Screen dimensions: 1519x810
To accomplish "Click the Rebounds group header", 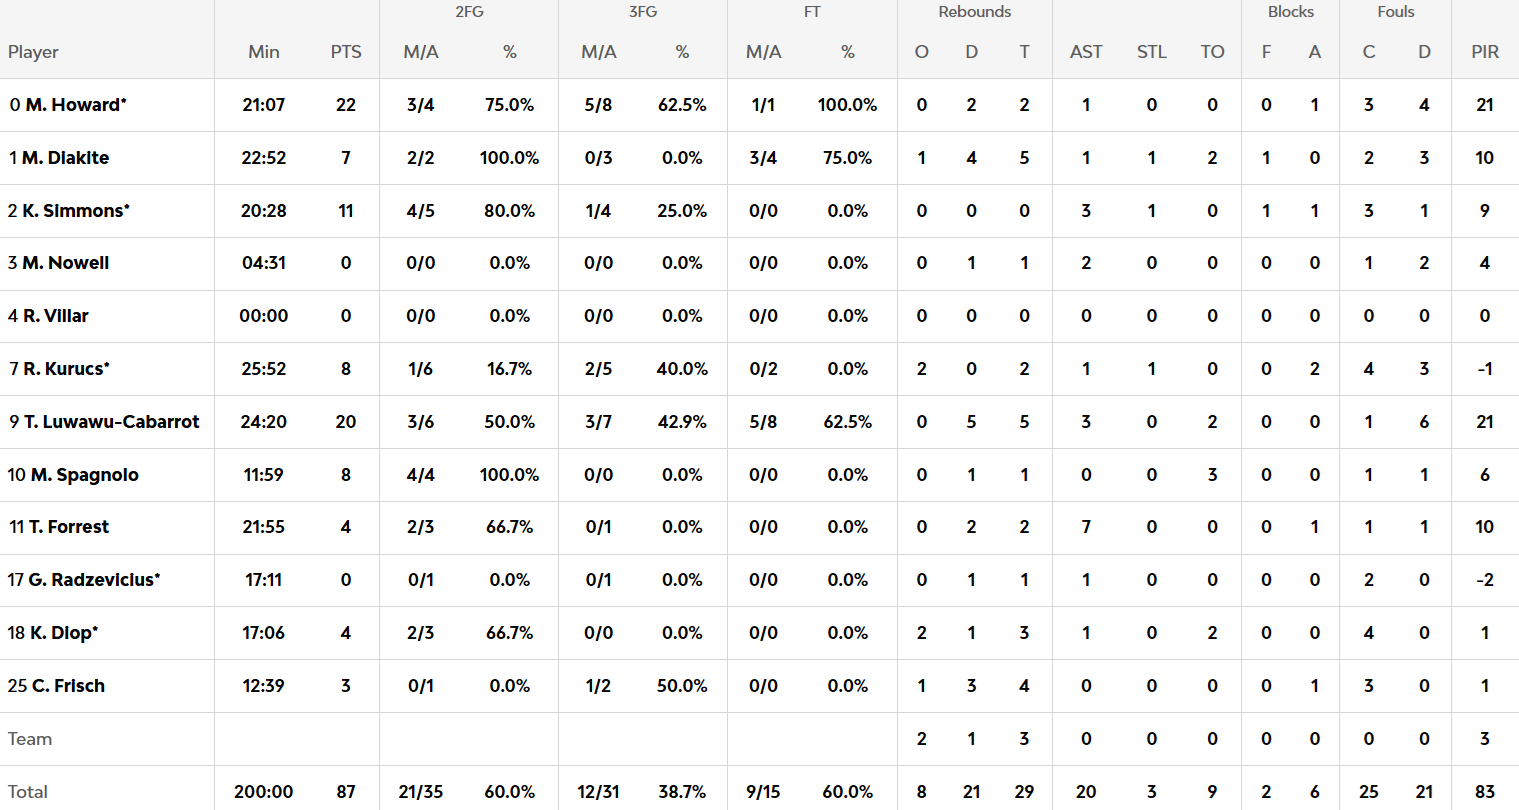I will click(974, 12).
